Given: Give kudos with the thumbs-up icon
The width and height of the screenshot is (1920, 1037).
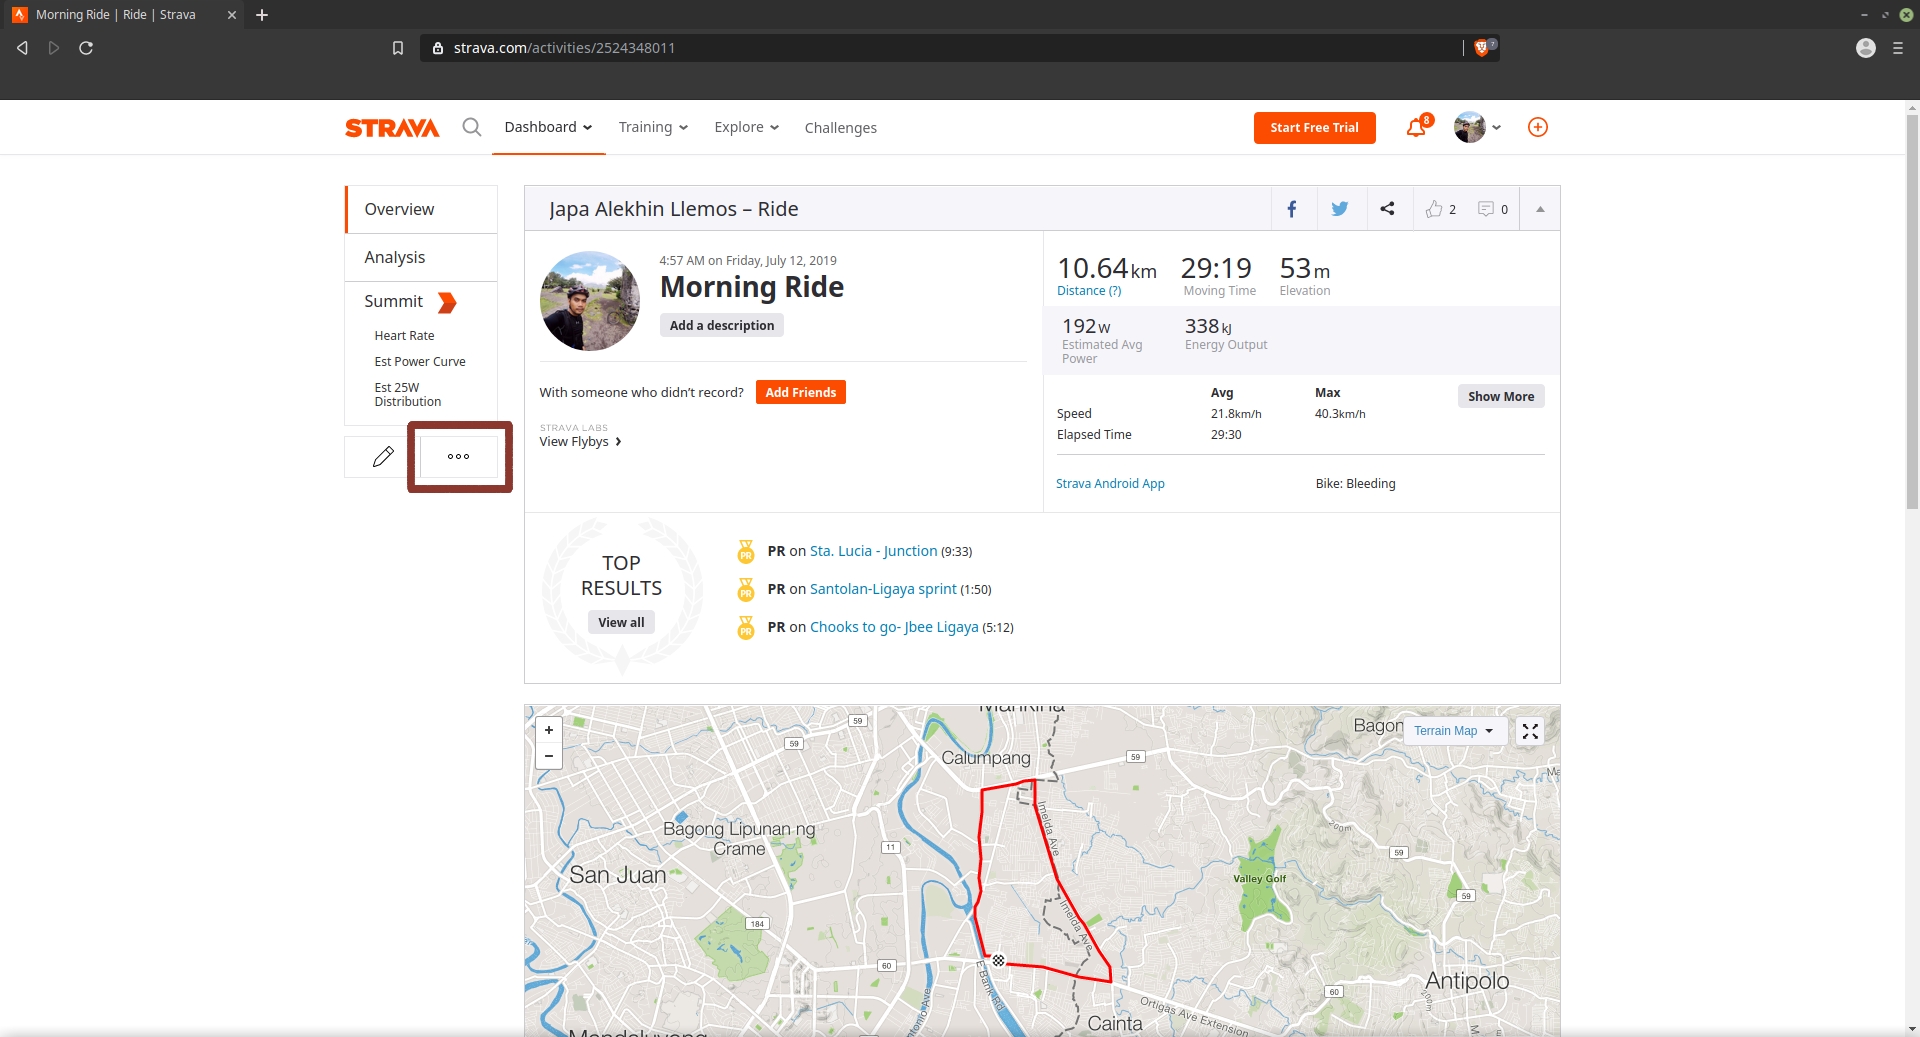Looking at the screenshot, I should (1435, 209).
